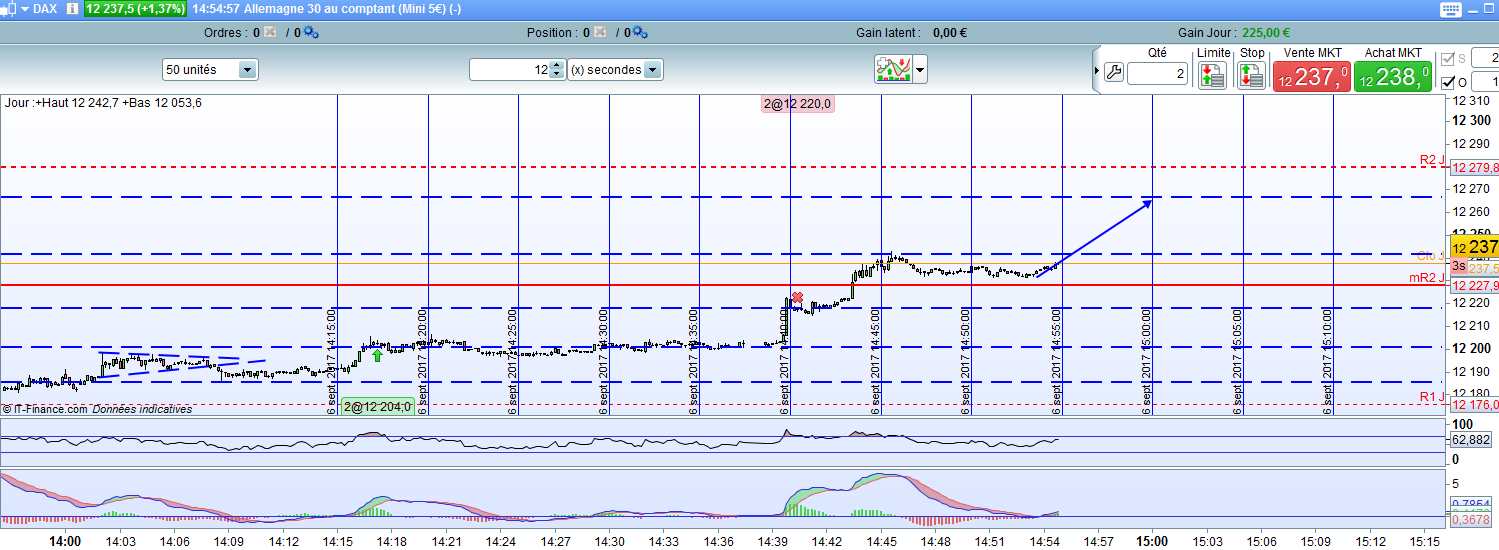Click the Gain latent 0,00 € value
The height and width of the screenshot is (550, 1499).
click(x=950, y=33)
